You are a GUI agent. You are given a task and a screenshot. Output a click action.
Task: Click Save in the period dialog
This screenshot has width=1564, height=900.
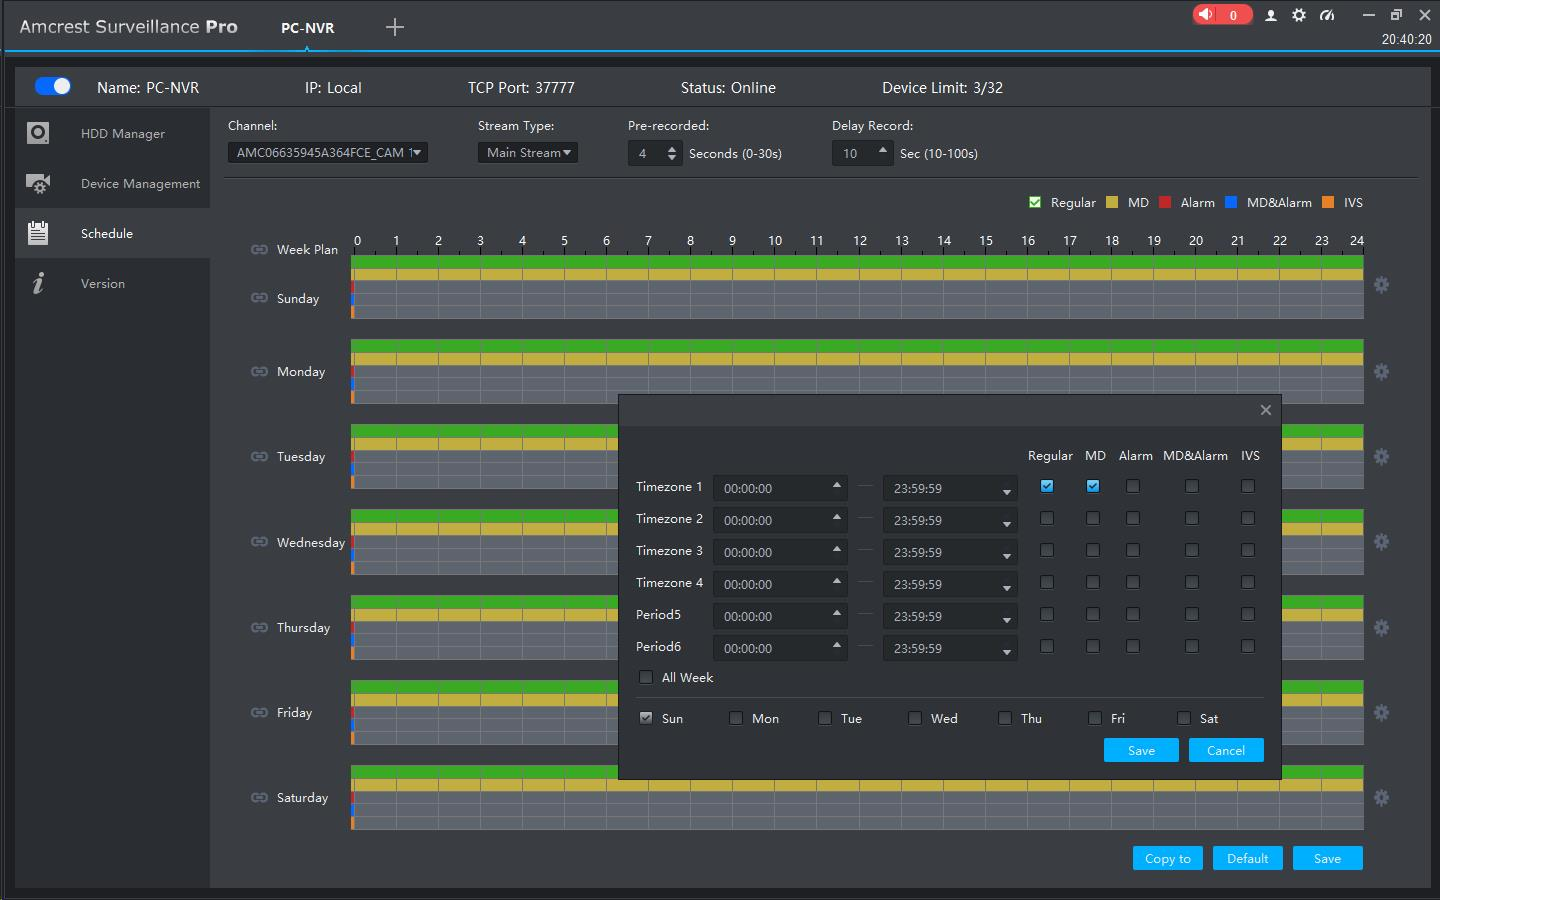[1141, 750]
